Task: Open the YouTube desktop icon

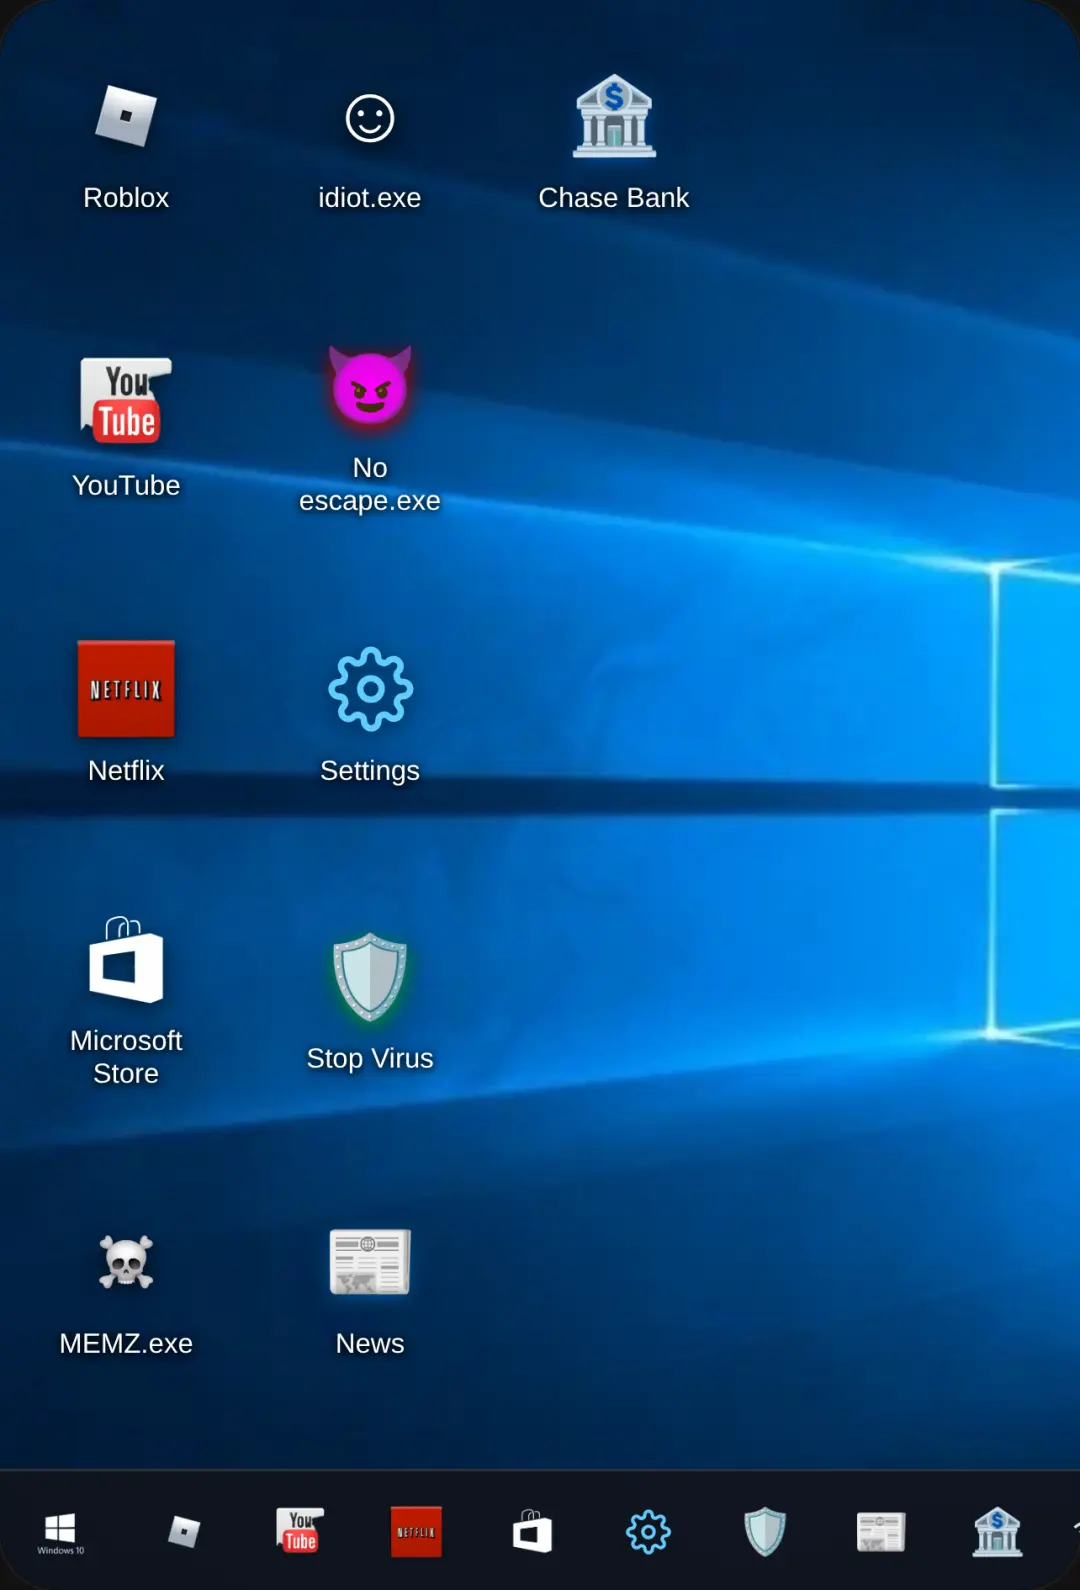Action: click(x=126, y=400)
